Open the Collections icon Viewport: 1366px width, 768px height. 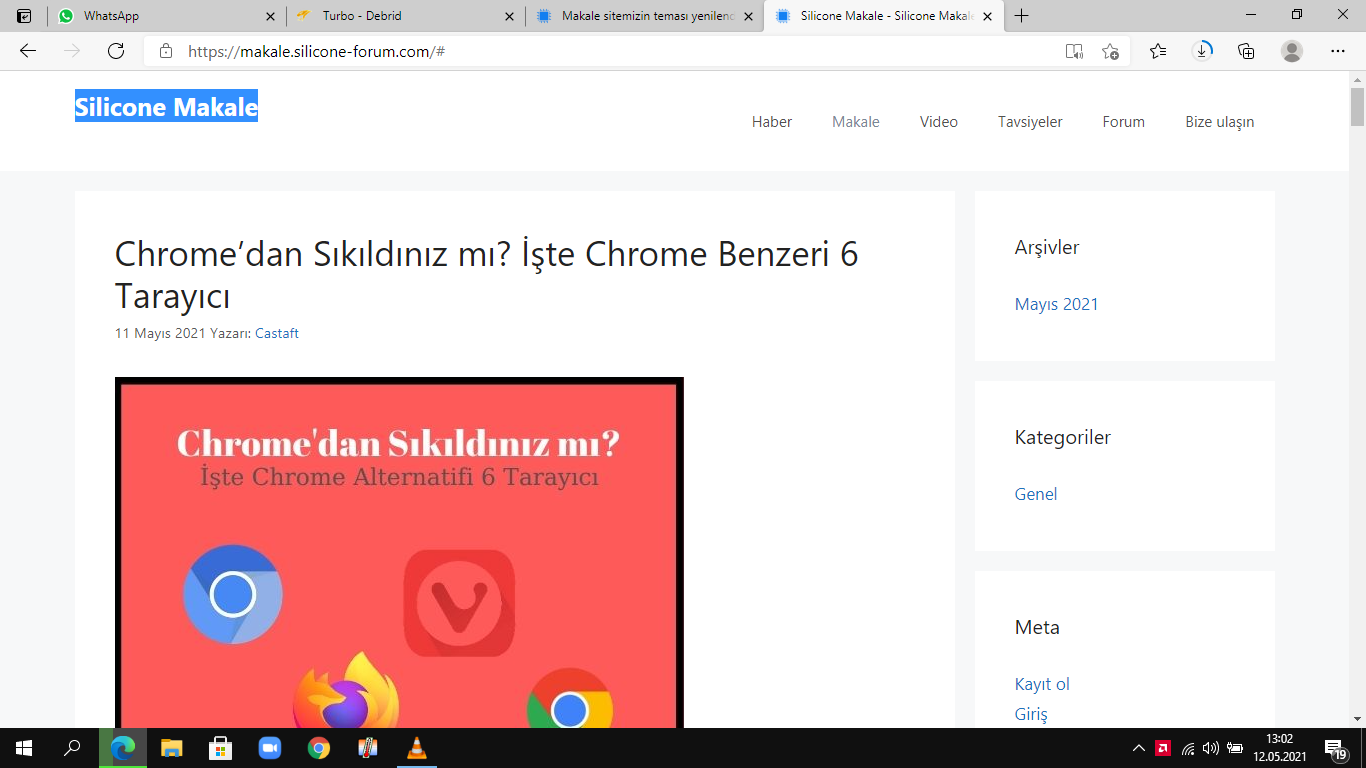[x=1246, y=51]
